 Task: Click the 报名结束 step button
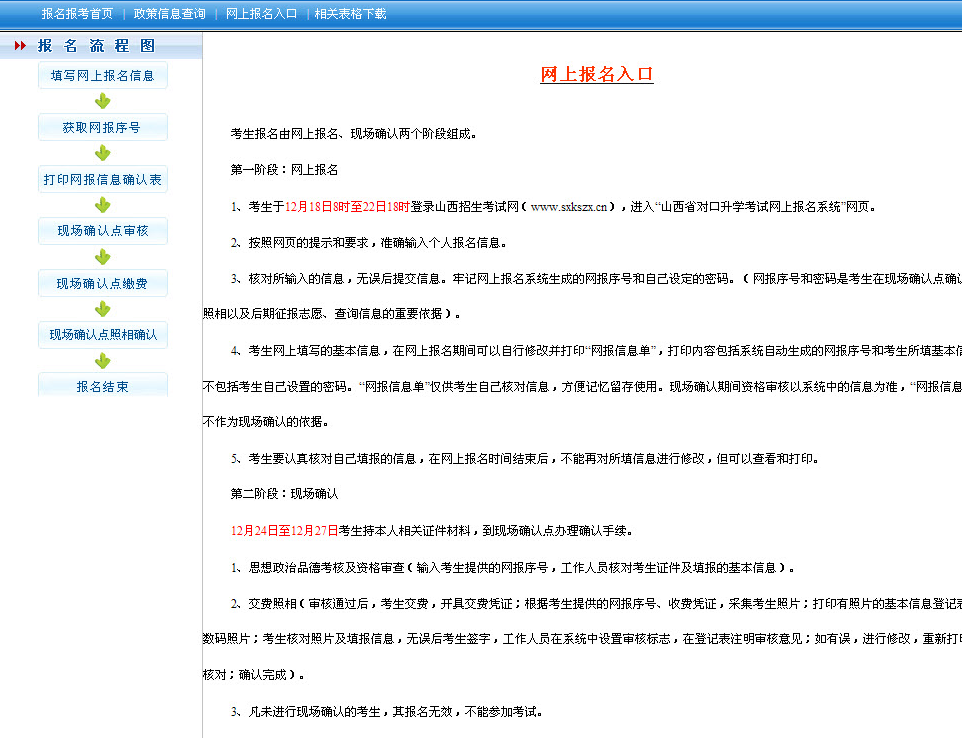pyautogui.click(x=103, y=386)
